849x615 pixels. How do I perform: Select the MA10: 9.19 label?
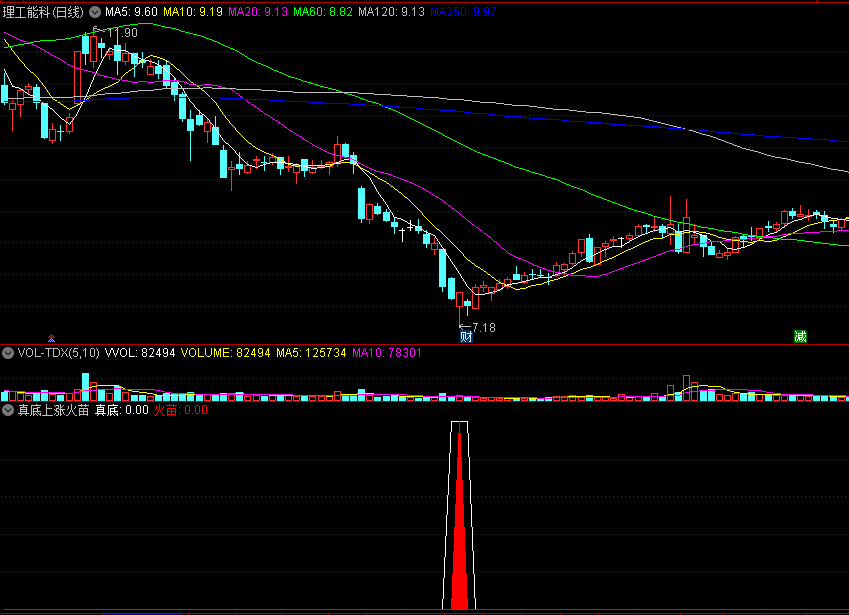point(193,12)
